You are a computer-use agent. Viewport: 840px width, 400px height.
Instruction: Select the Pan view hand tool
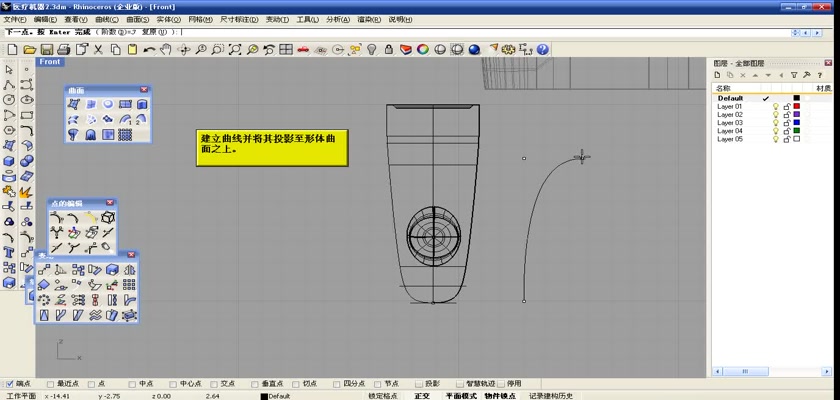coord(167,49)
